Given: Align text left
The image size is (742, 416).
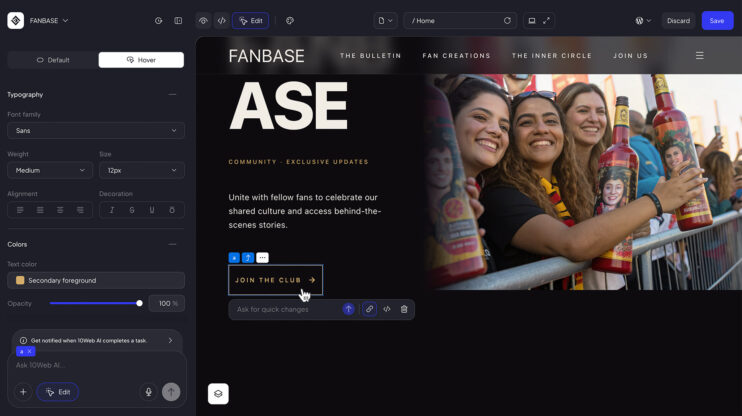Looking at the screenshot, I should (x=20, y=210).
